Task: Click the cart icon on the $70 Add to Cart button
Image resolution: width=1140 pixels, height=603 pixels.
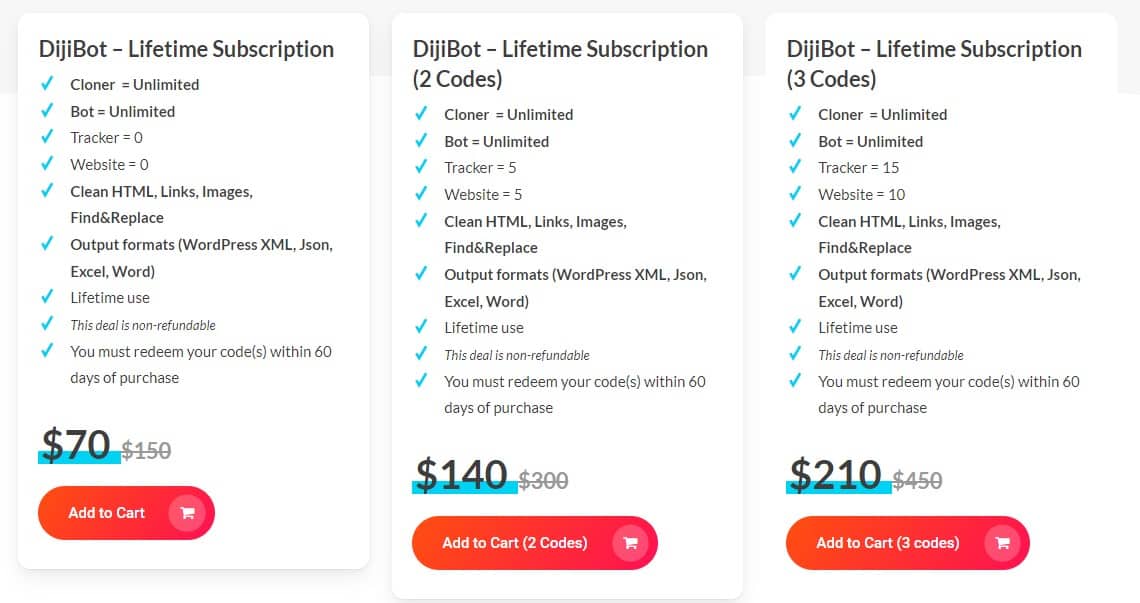Action: (x=188, y=512)
